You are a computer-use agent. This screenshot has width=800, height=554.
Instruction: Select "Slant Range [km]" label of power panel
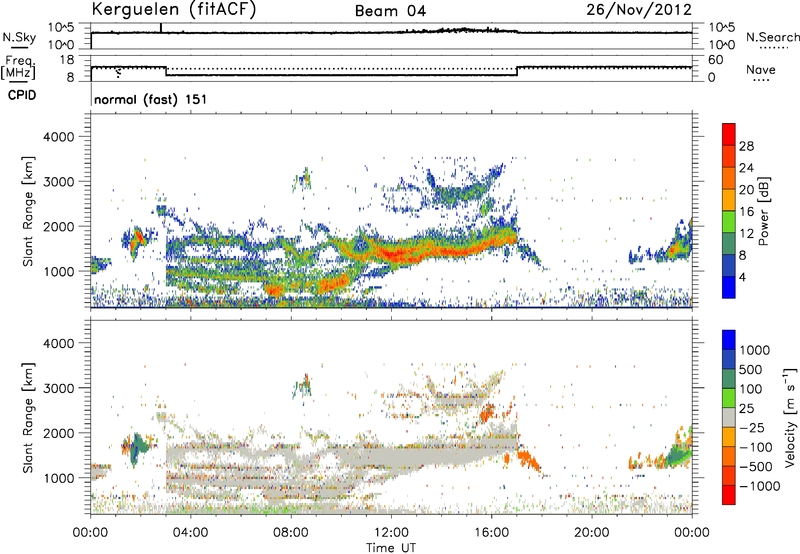click(28, 211)
